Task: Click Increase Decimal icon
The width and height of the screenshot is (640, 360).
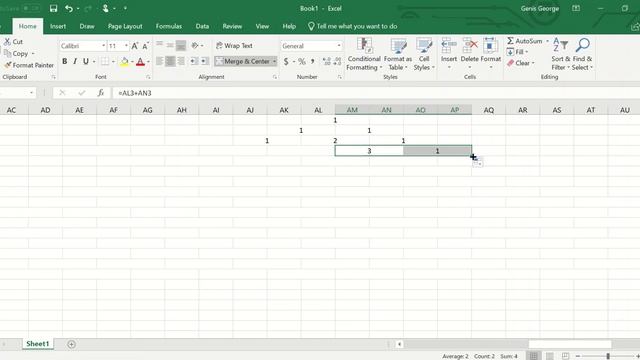Action: coord(327,62)
